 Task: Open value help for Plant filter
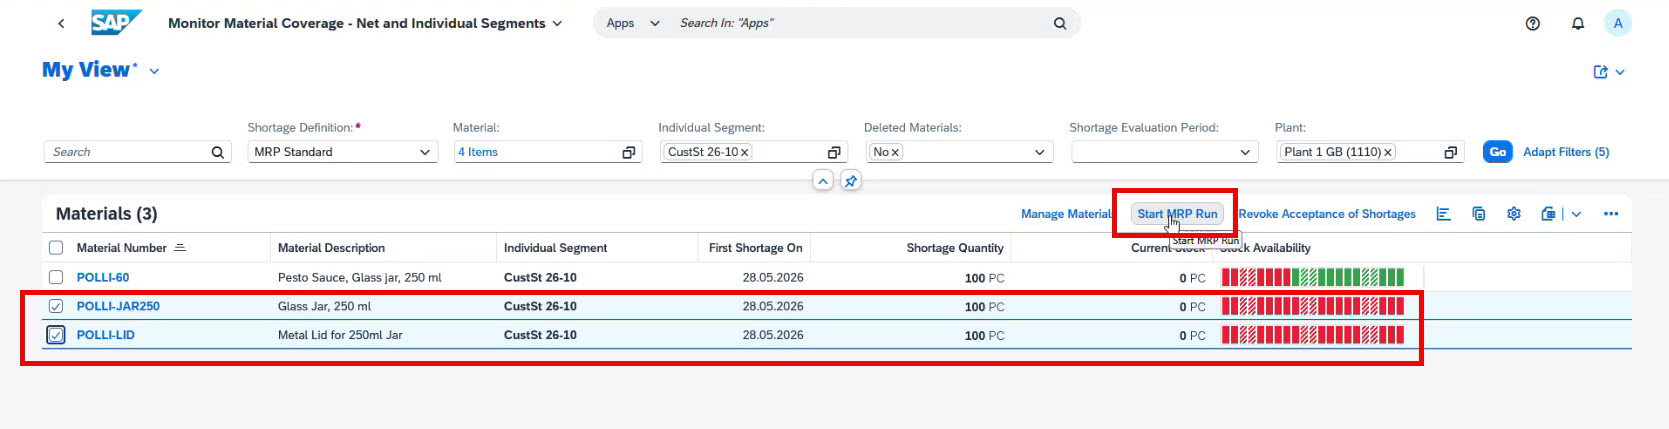1451,152
